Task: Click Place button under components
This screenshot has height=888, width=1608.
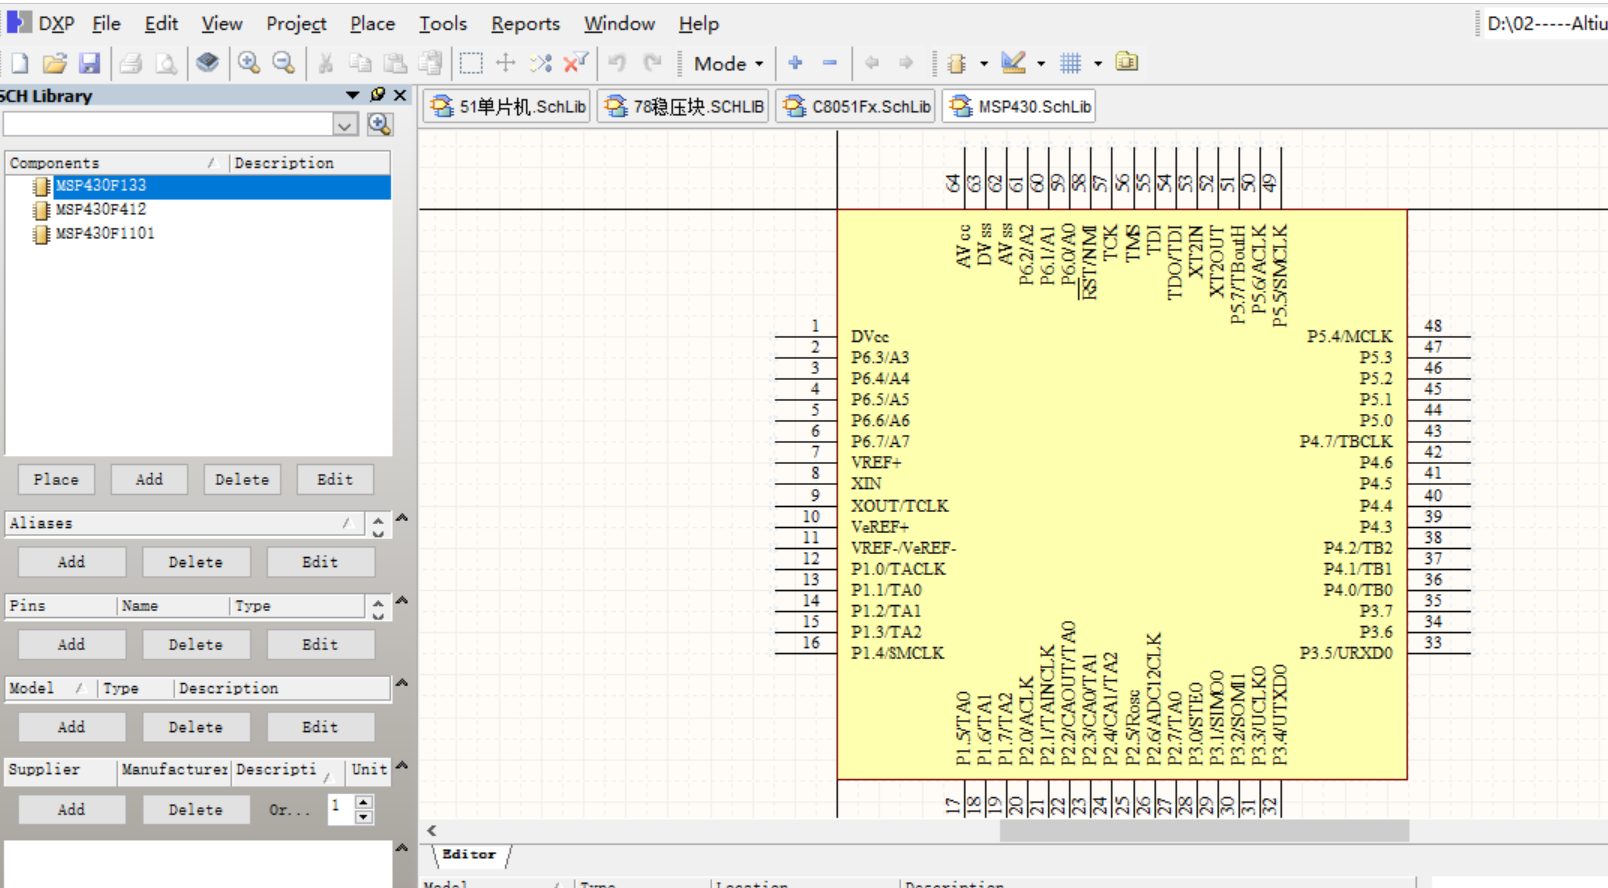Action: click(x=56, y=480)
